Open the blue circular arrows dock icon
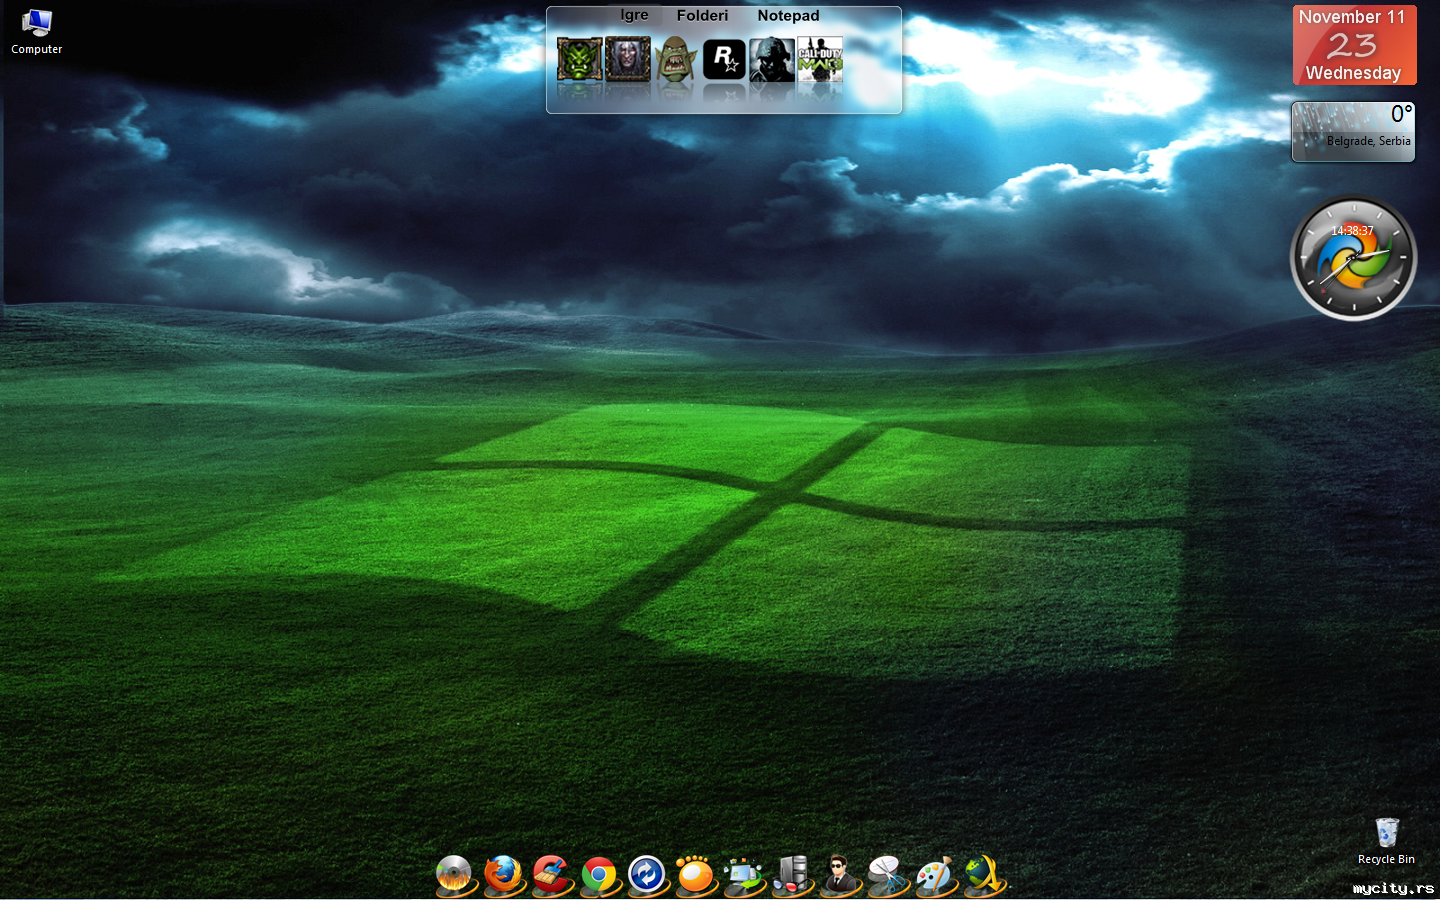Image resolution: width=1440 pixels, height=900 pixels. point(647,875)
